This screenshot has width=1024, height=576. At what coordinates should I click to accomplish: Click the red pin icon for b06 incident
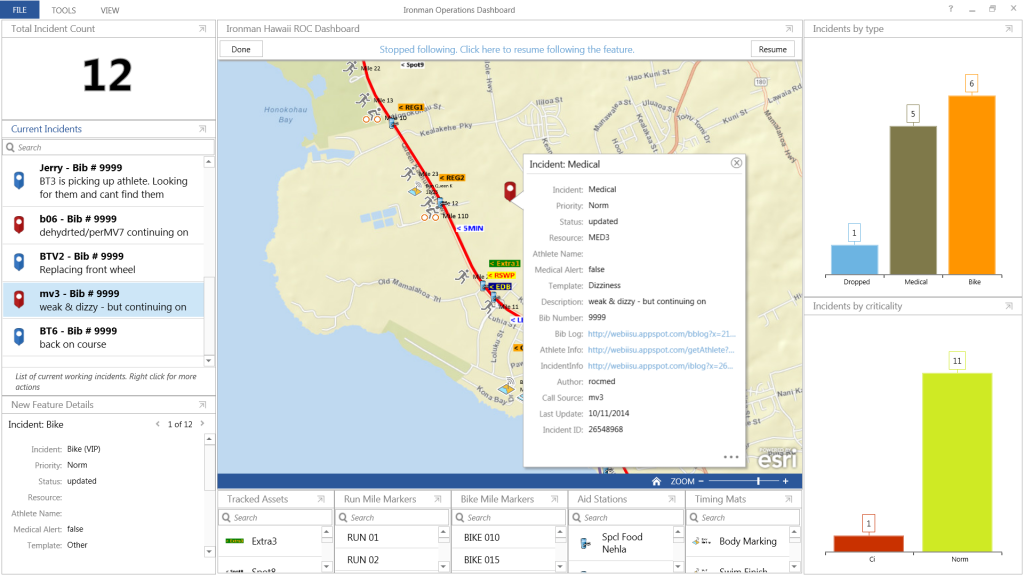[20, 225]
